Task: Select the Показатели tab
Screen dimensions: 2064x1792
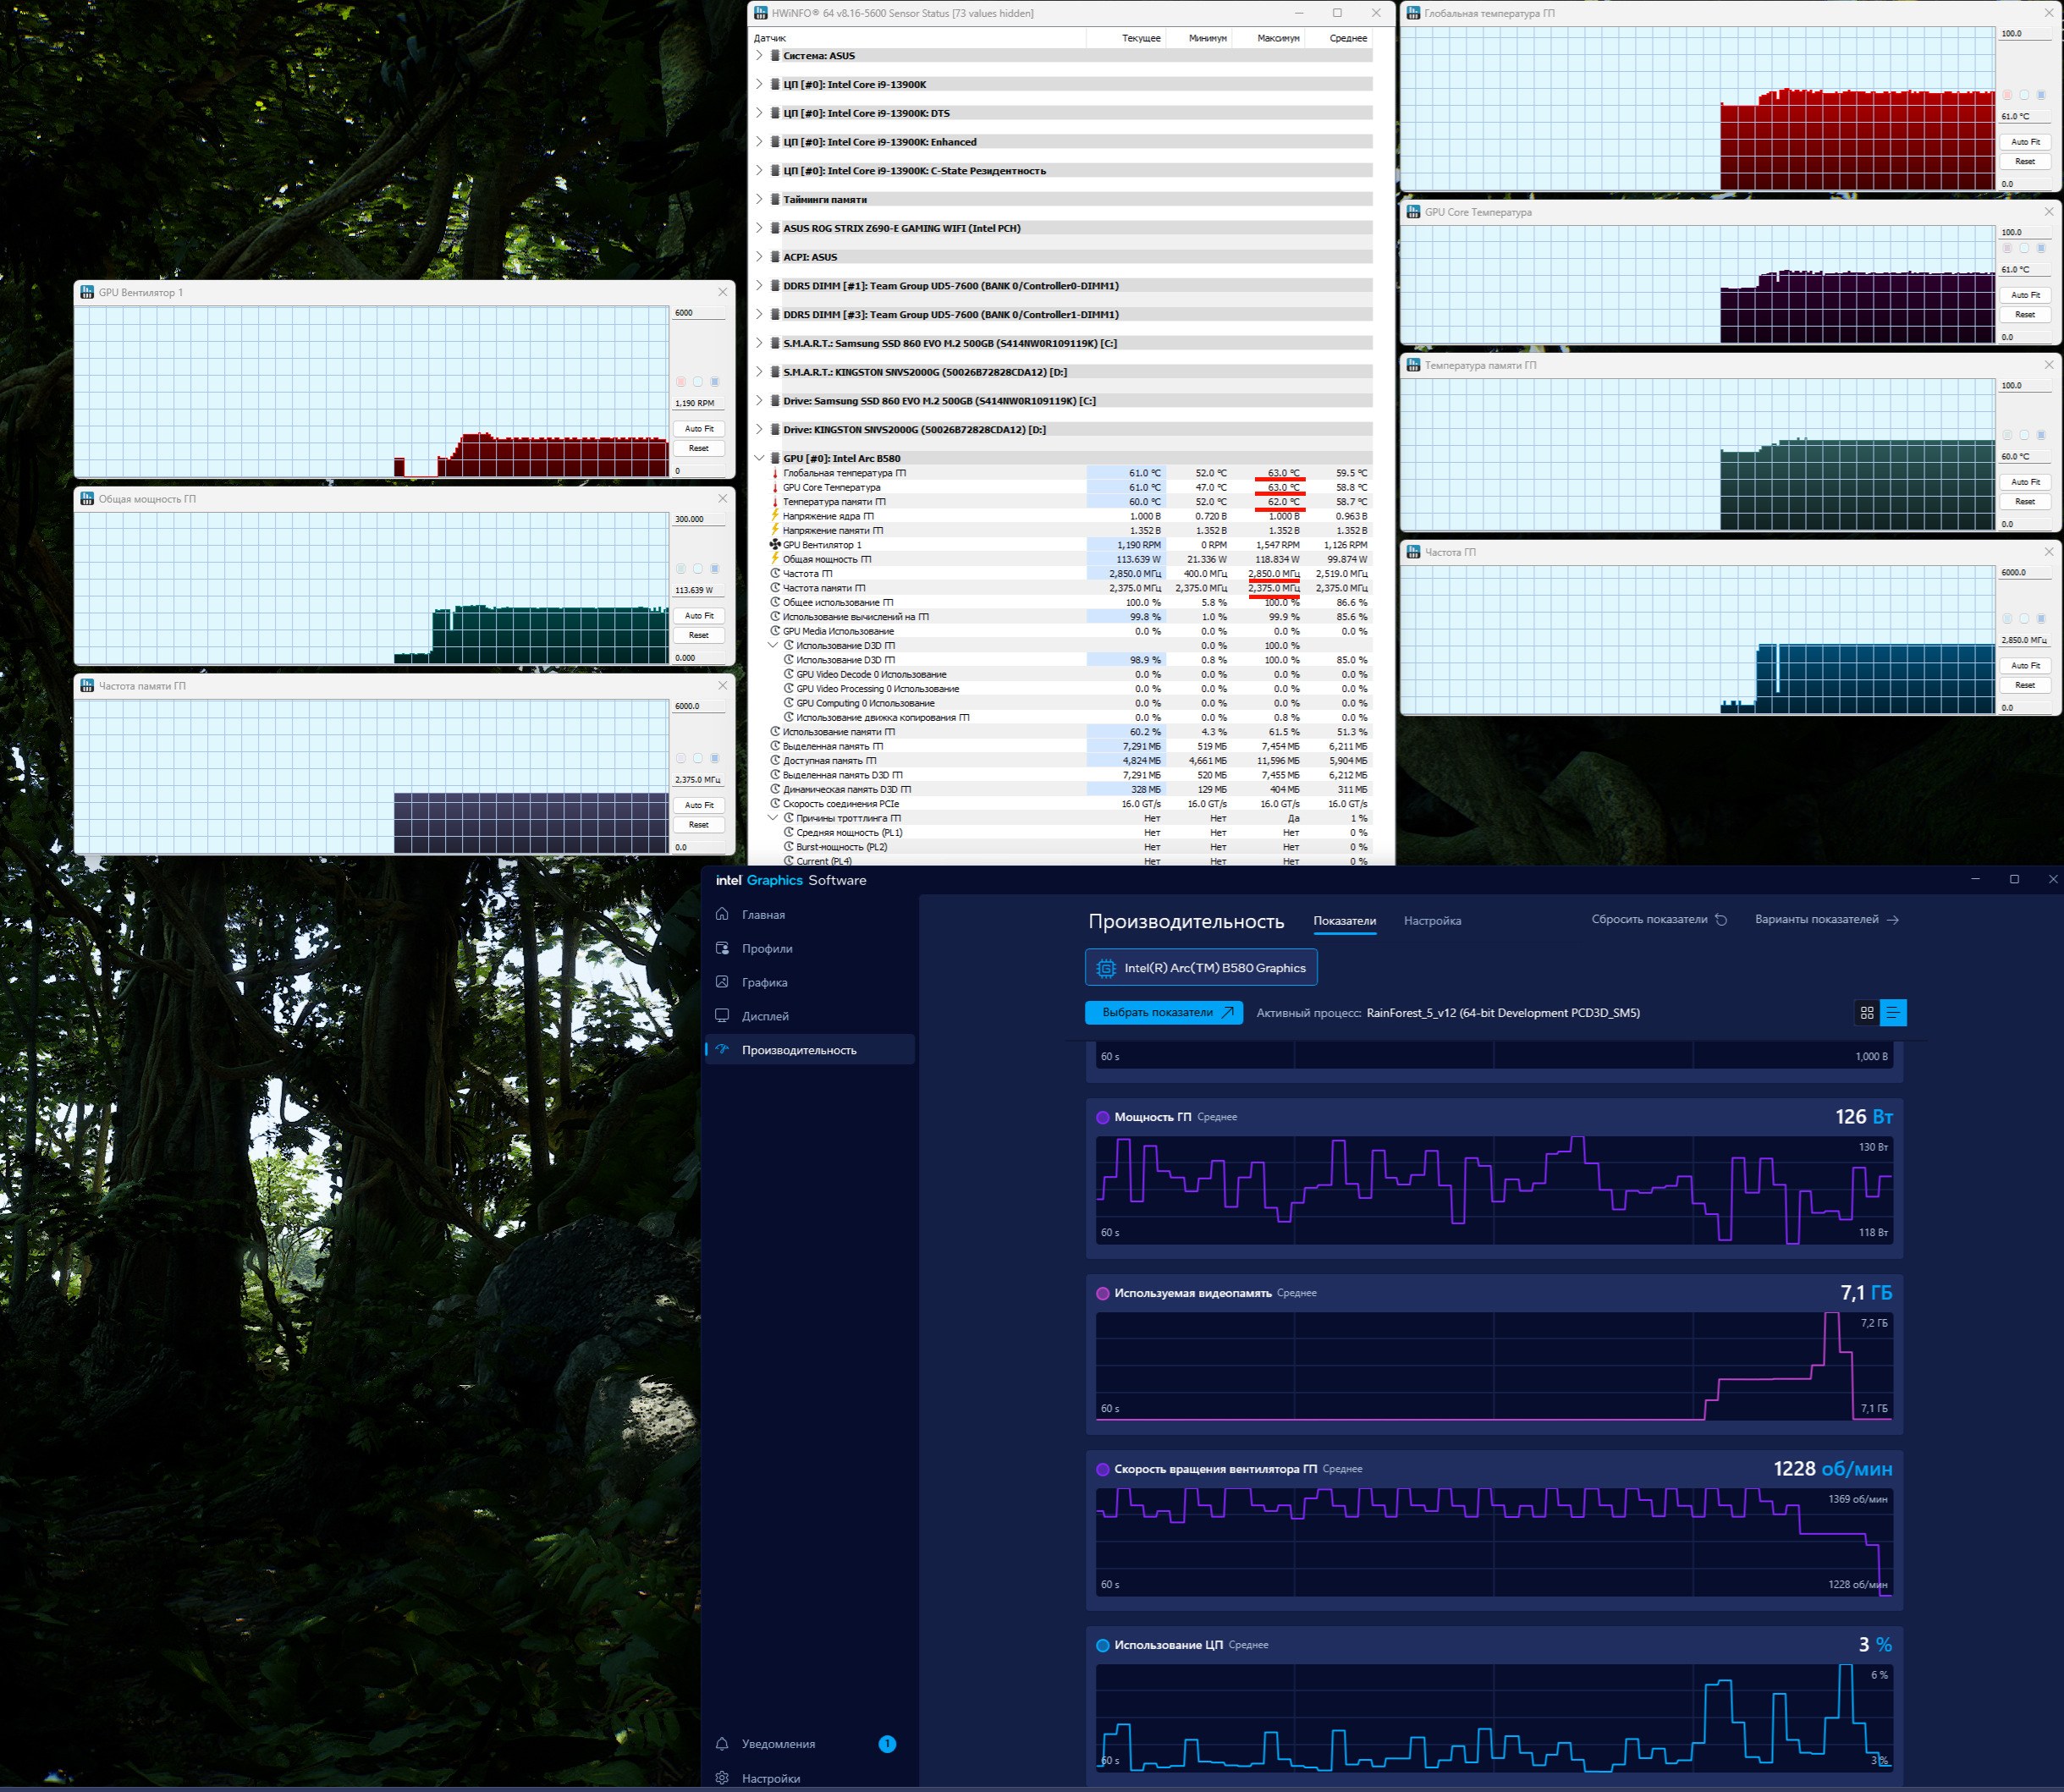Action: coord(1344,921)
